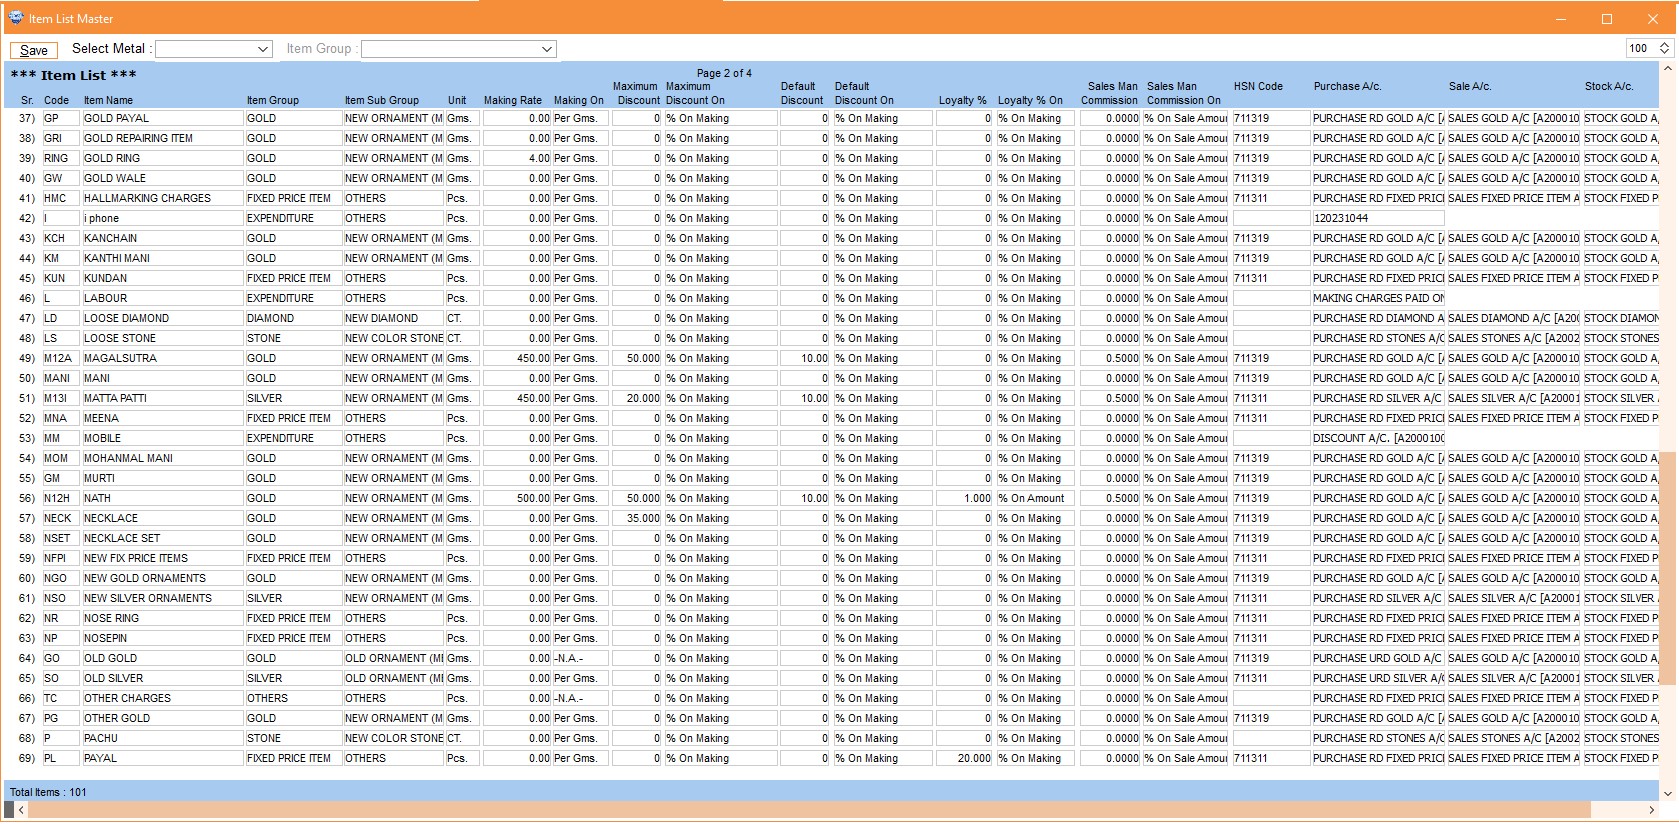This screenshot has height=824, width=1679.
Task: Click PACHU item name cell
Action: pos(163,738)
